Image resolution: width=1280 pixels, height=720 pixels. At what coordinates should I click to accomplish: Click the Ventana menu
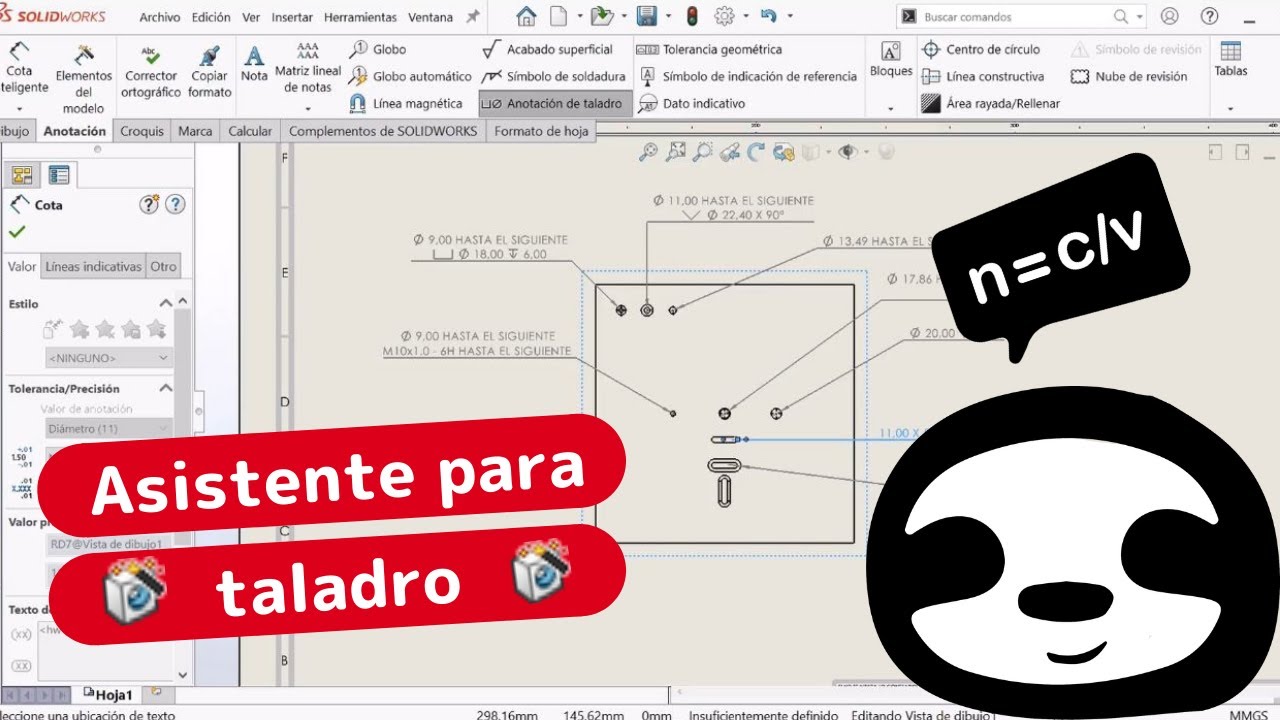click(430, 17)
